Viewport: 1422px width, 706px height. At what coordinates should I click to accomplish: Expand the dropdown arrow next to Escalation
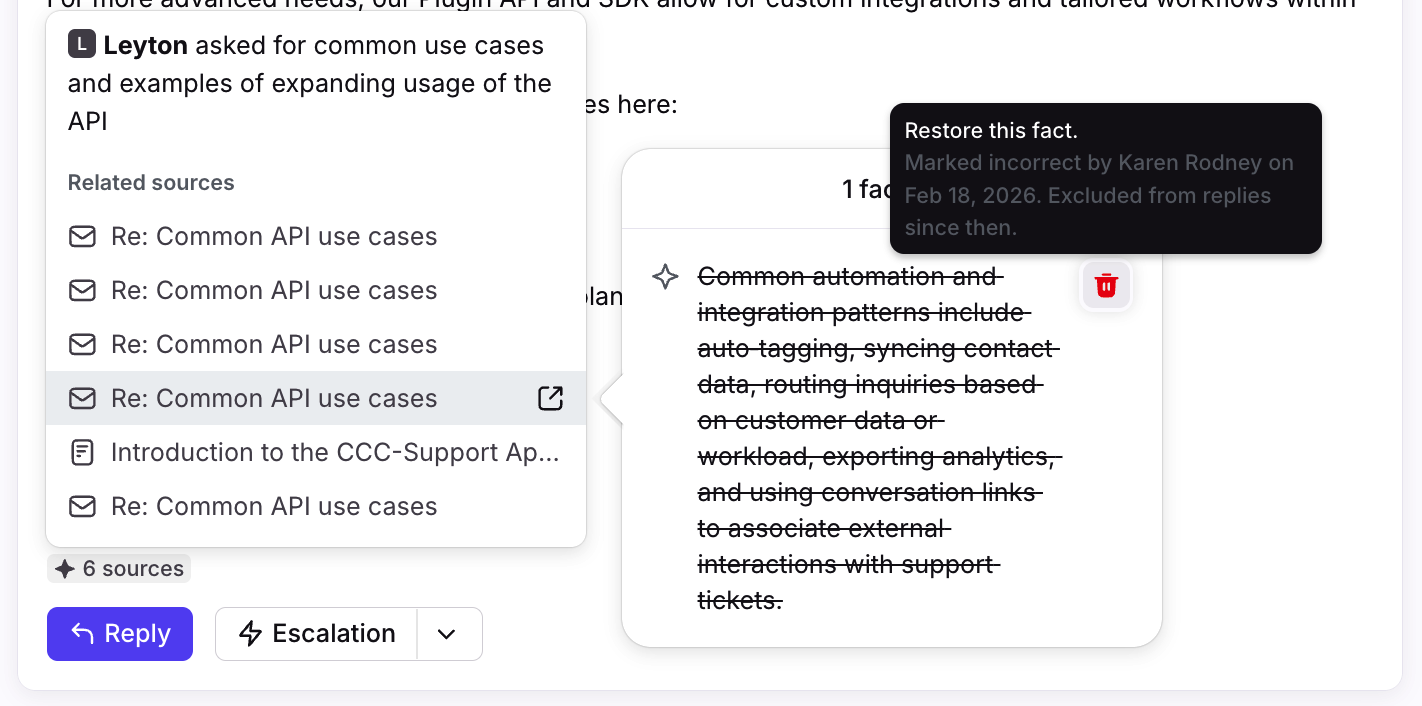tap(447, 634)
